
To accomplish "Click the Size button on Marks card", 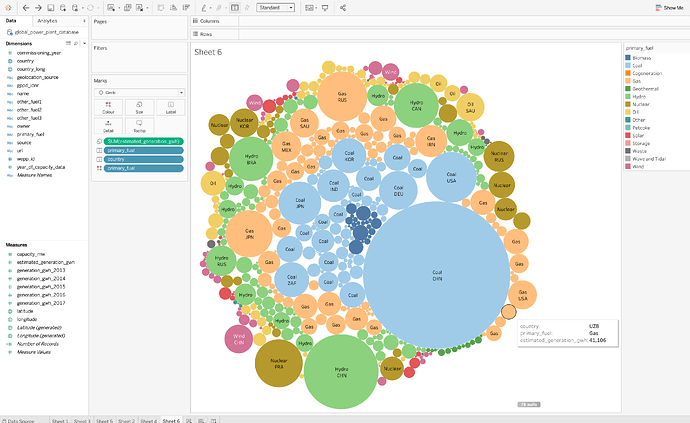I will click(139, 107).
